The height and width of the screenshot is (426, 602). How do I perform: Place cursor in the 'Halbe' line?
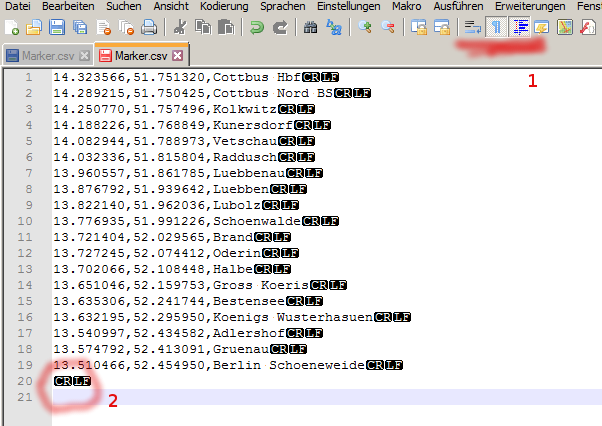tap(172, 269)
